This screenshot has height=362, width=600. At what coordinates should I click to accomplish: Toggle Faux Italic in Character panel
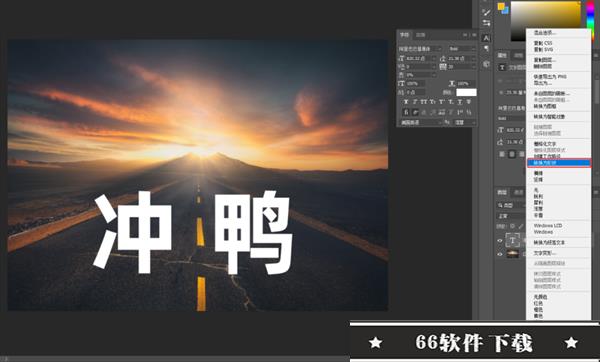(x=415, y=101)
